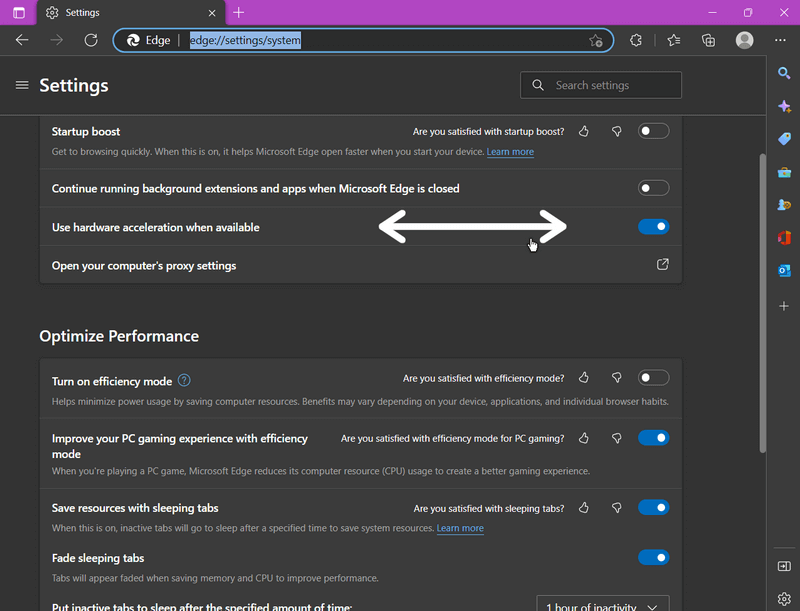Click the hide sidebar icon

pos(784,566)
